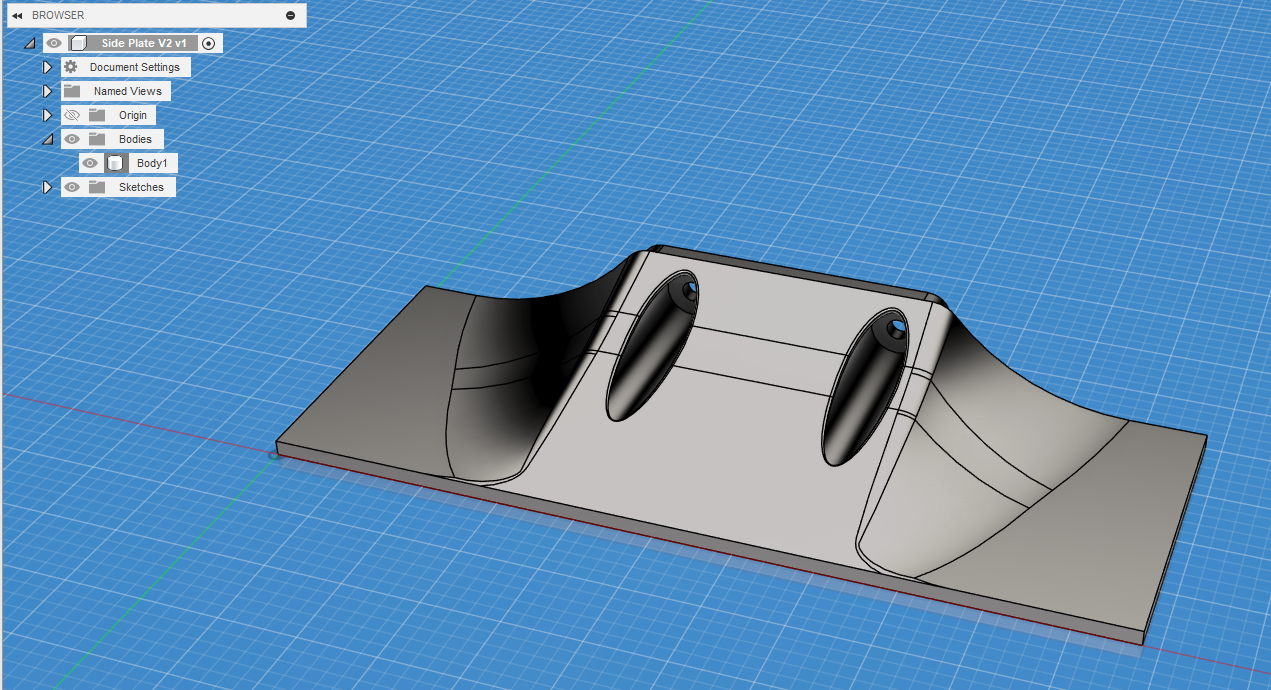The height and width of the screenshot is (690, 1271).
Task: Click the component icon beside Side Plate V2 v1
Action: tap(79, 43)
